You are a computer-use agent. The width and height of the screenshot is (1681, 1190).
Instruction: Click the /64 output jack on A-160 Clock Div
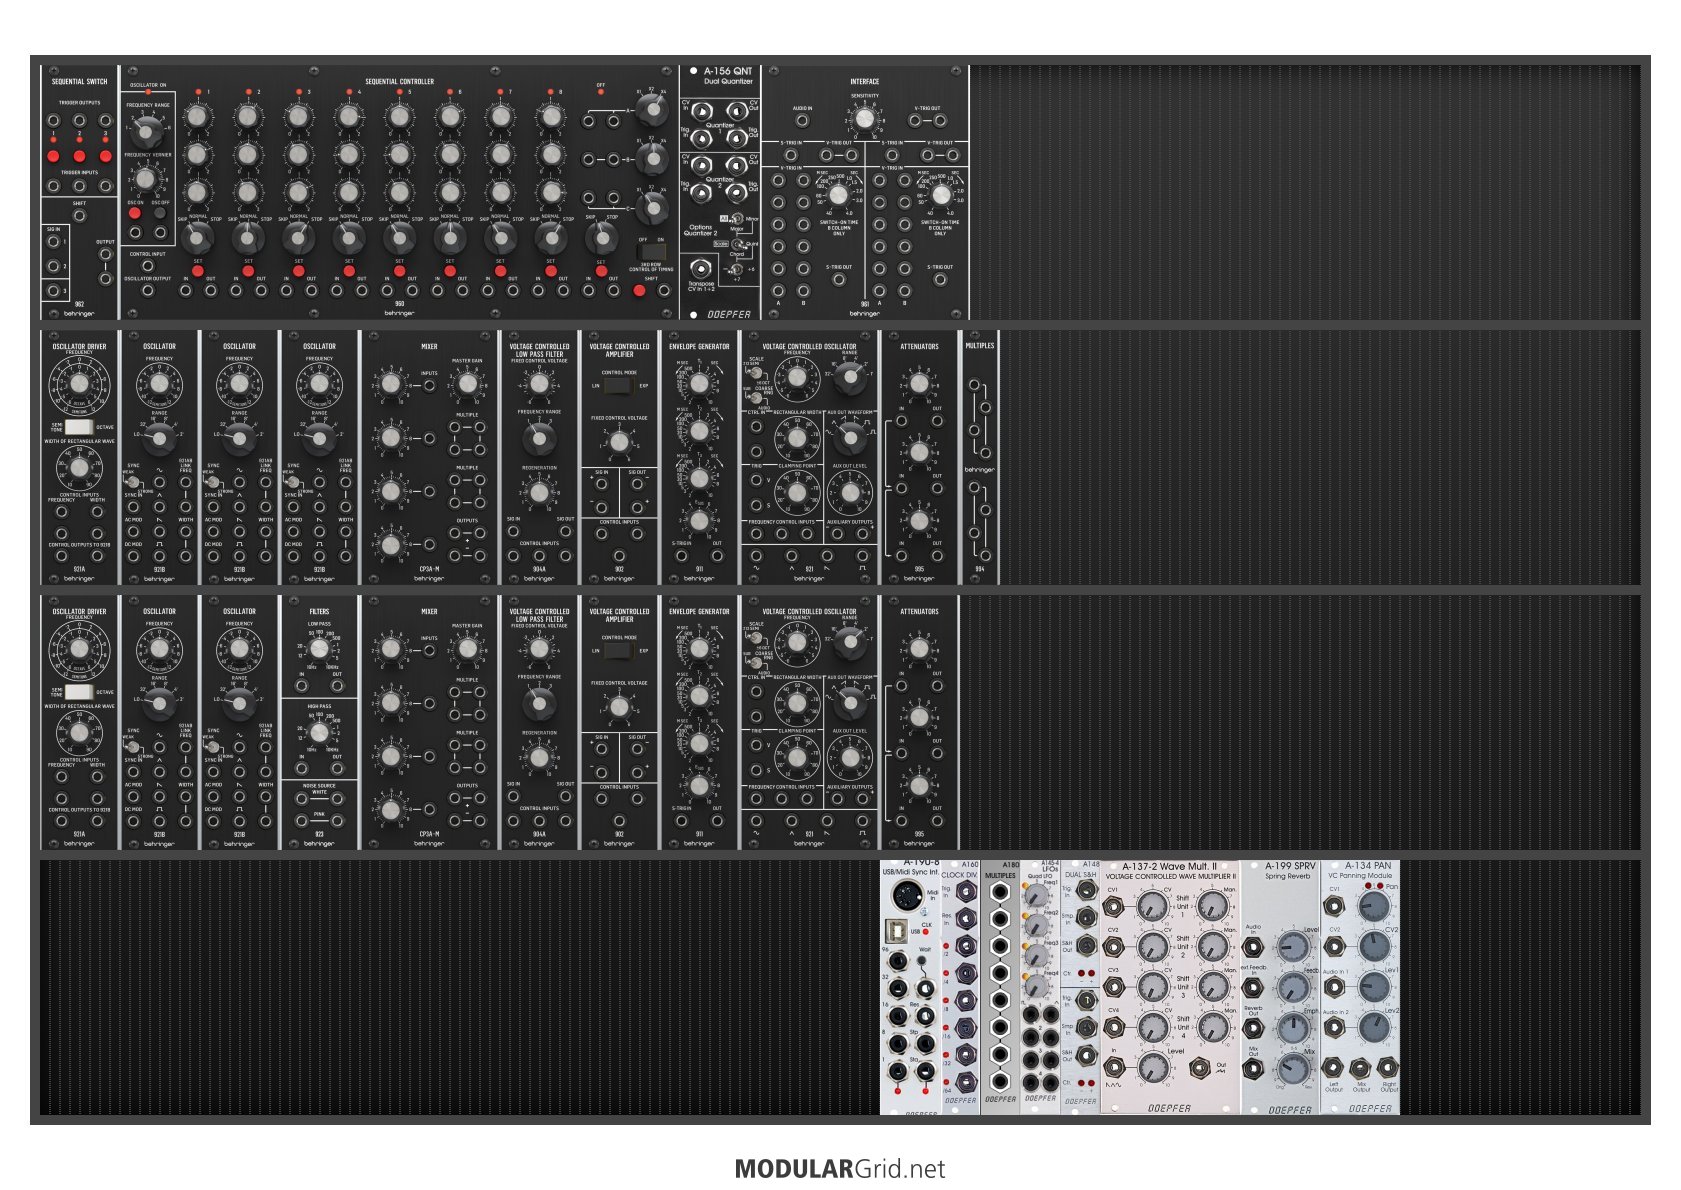coord(965,1081)
